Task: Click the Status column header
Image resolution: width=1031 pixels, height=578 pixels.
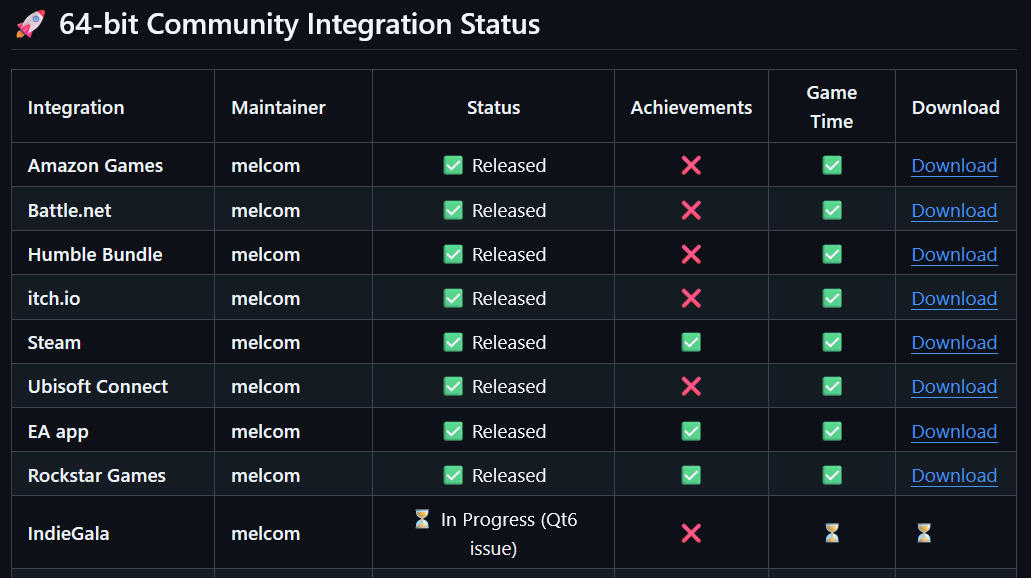Action: coord(493,108)
